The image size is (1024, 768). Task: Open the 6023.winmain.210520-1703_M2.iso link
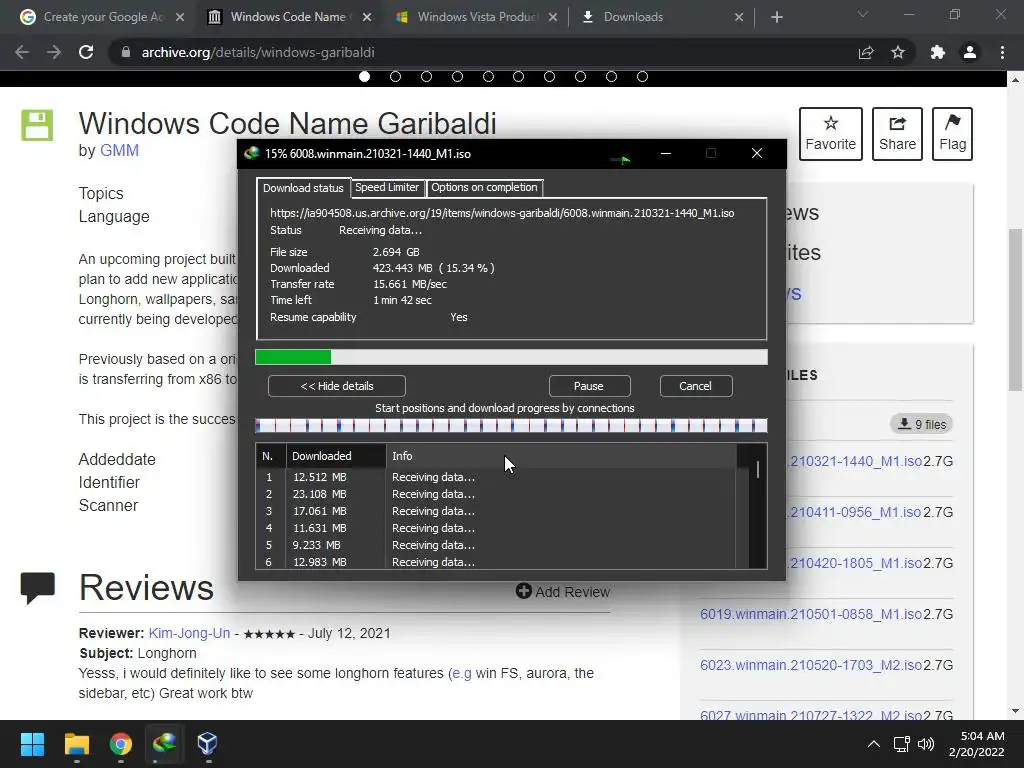(810, 665)
